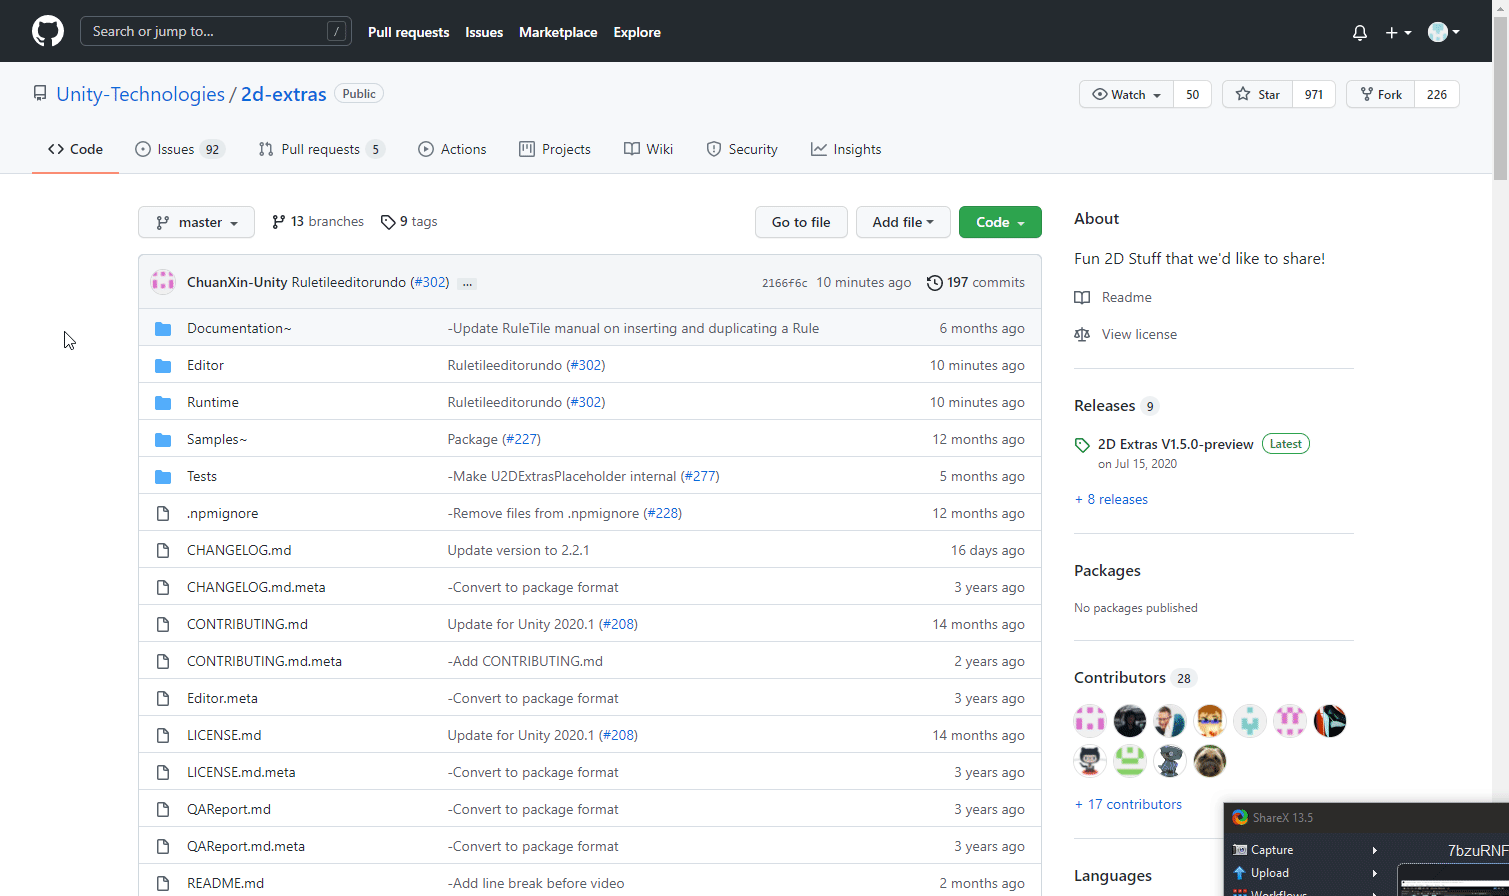Screen dimensions: 1509x896
Task: Open README.md in file list
Action: point(225,883)
